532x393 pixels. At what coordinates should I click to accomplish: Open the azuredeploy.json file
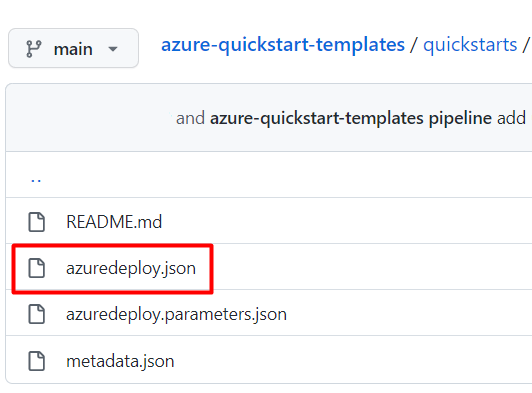[x=131, y=268]
